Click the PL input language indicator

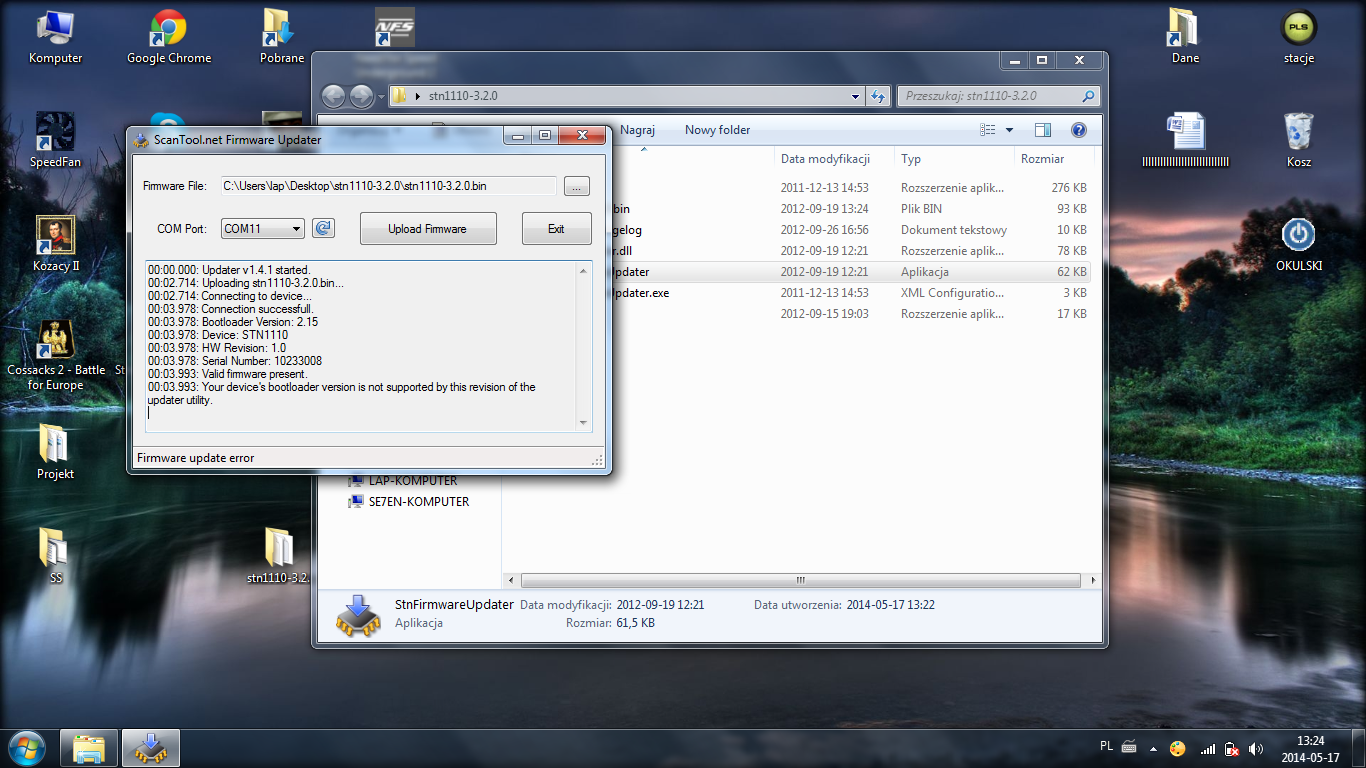click(x=1106, y=746)
